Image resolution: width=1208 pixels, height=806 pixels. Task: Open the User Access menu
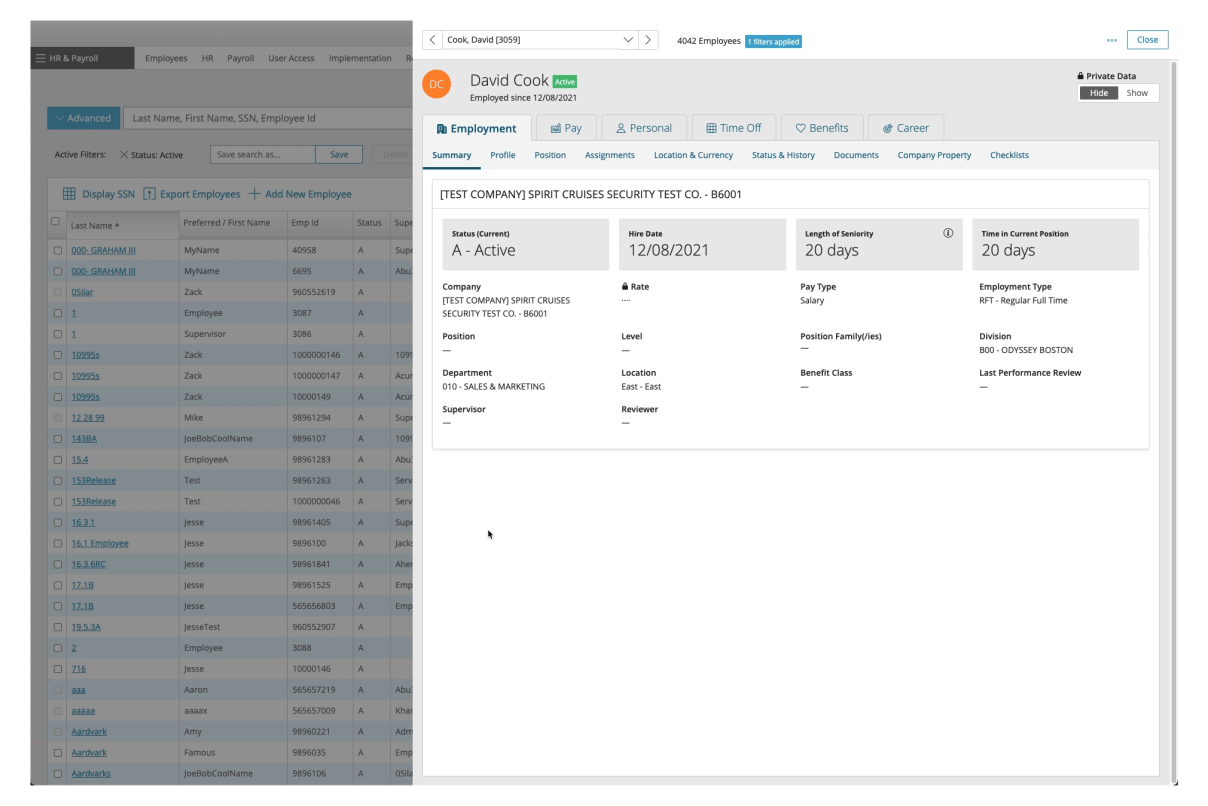pos(291,58)
